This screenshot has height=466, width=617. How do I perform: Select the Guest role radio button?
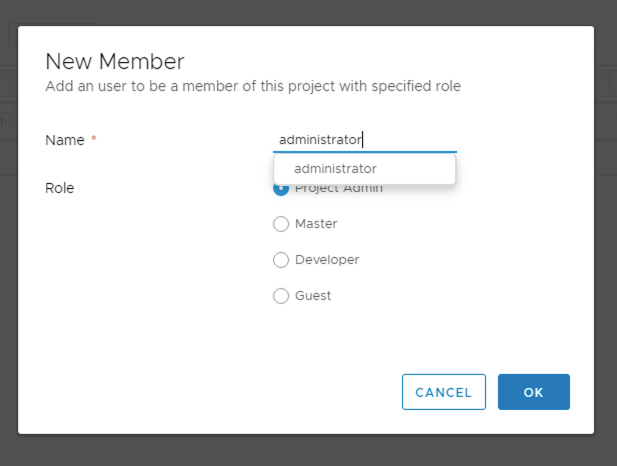pyautogui.click(x=281, y=296)
